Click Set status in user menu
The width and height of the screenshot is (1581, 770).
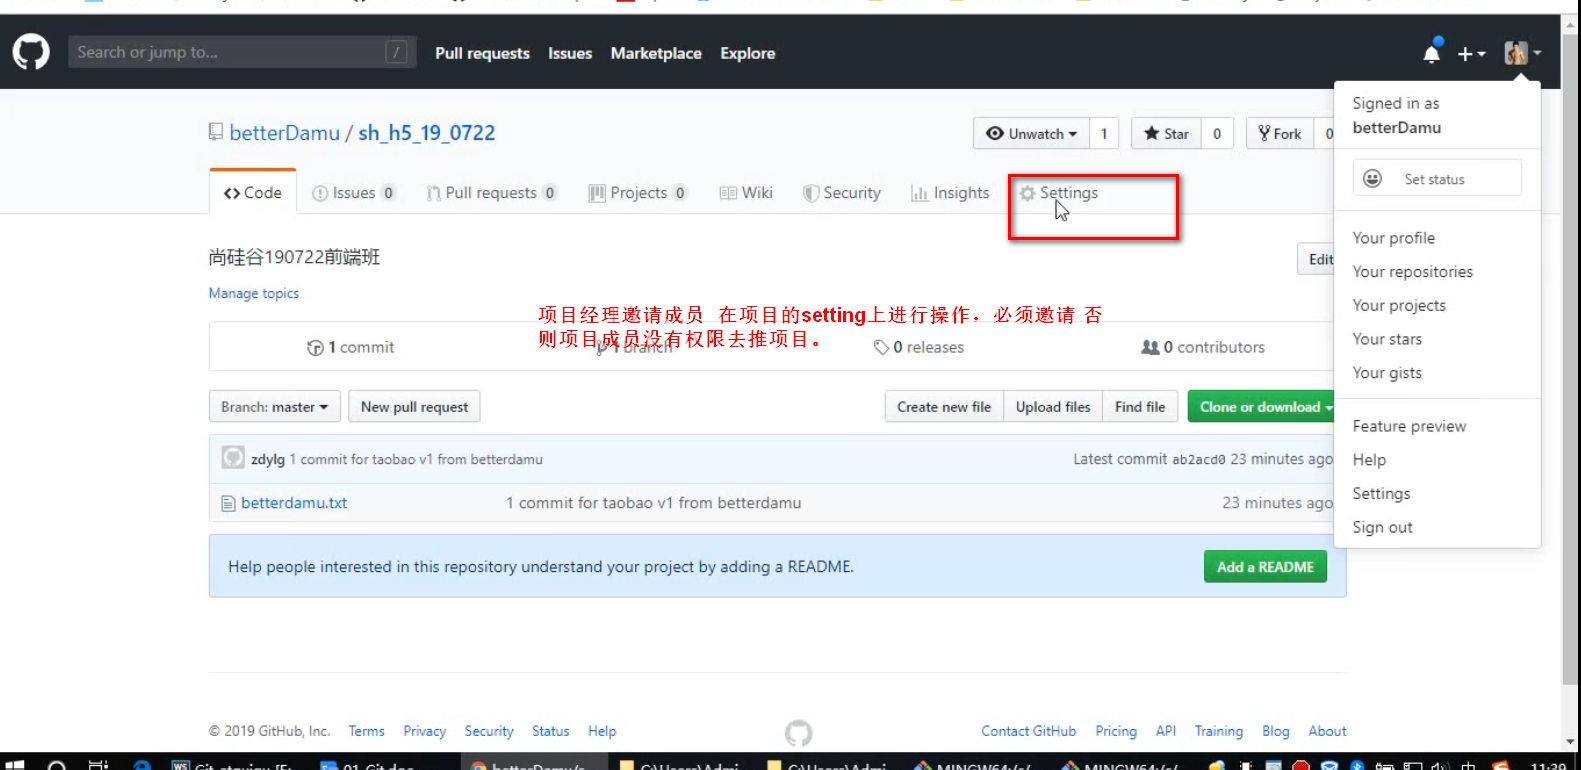1437,178
